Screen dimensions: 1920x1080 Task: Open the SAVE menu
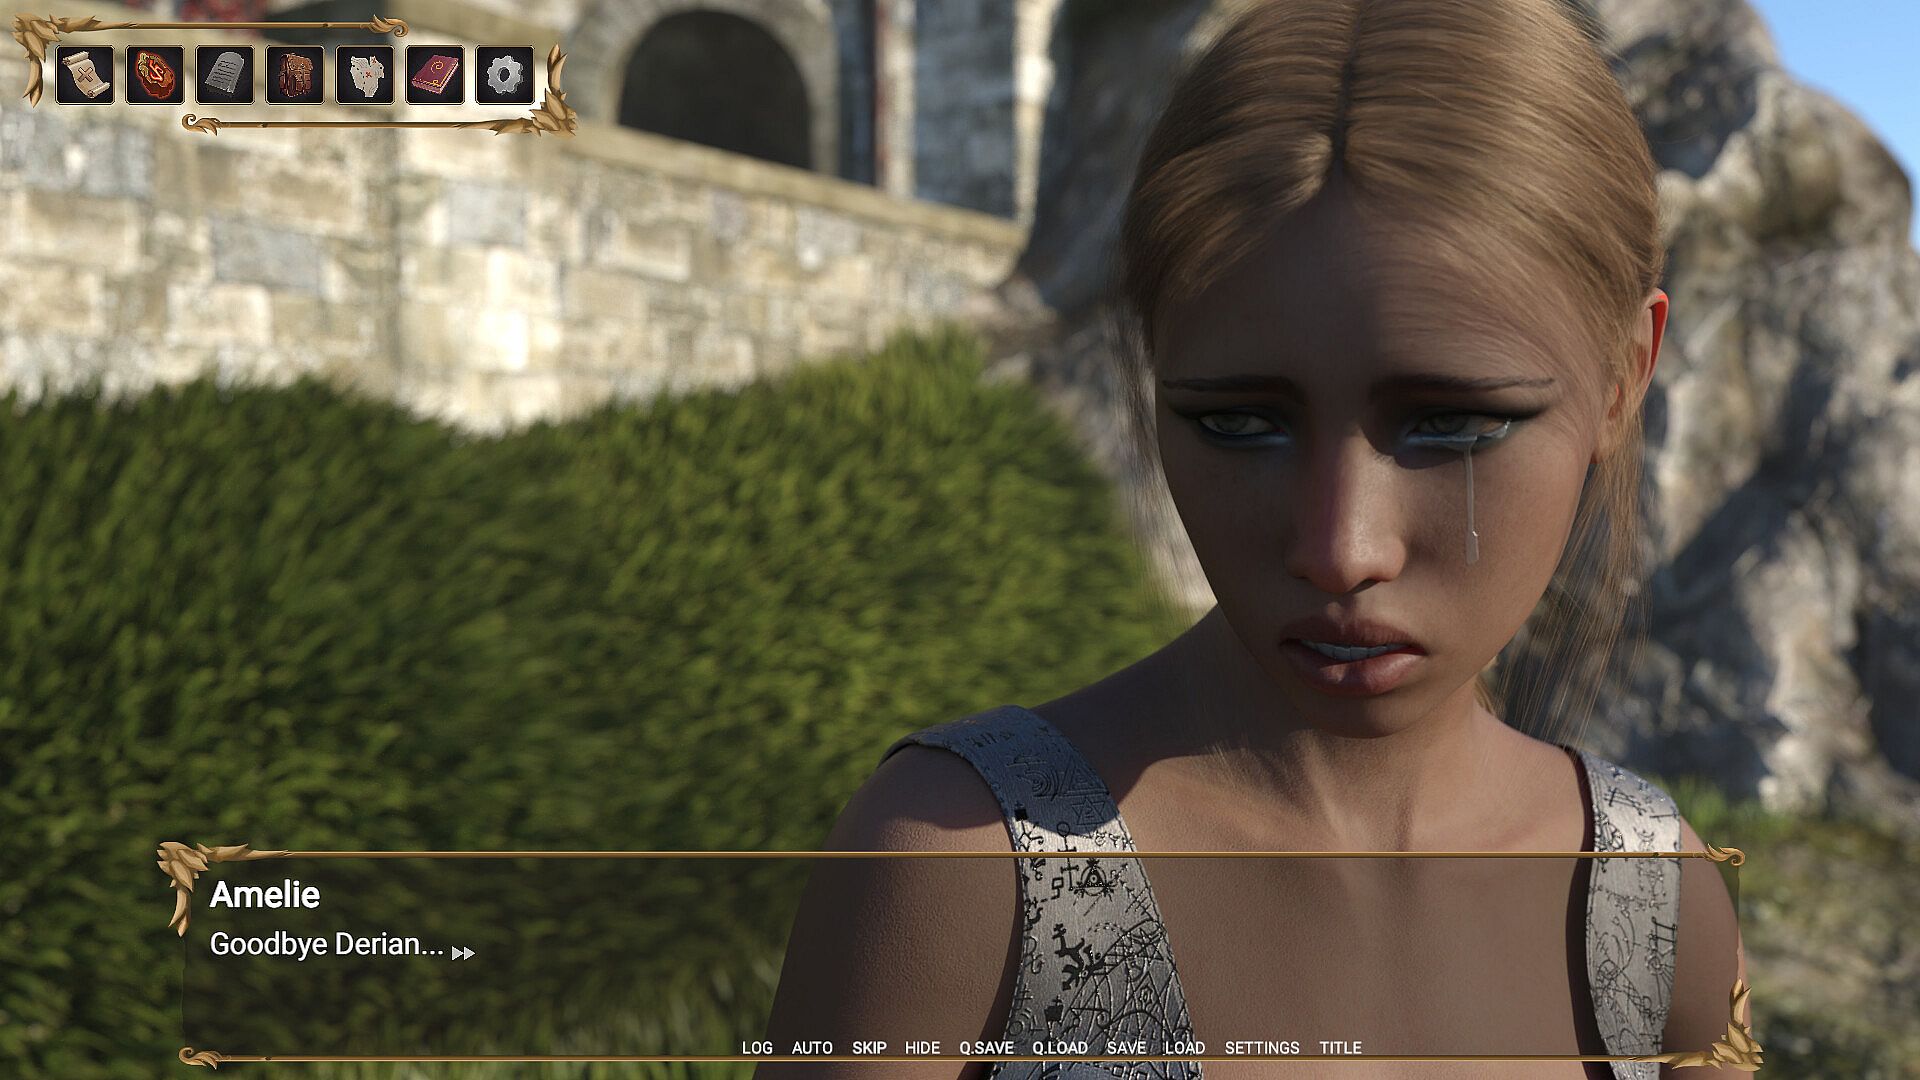[1126, 1048]
